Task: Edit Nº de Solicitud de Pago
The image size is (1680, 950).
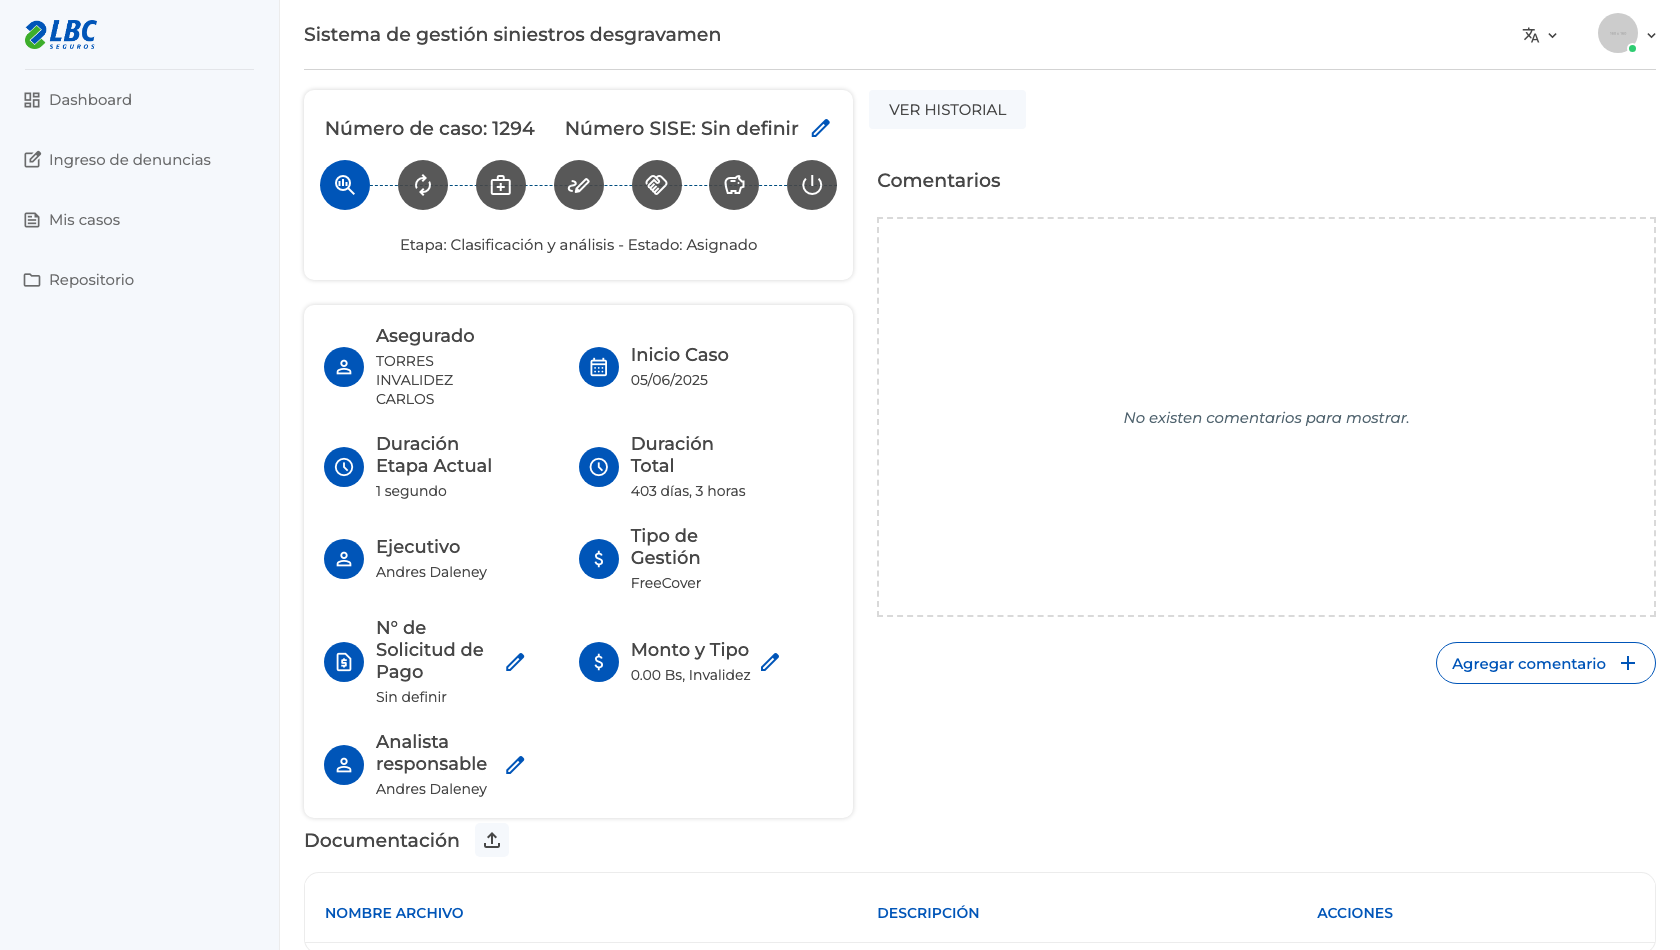Action: [x=515, y=662]
